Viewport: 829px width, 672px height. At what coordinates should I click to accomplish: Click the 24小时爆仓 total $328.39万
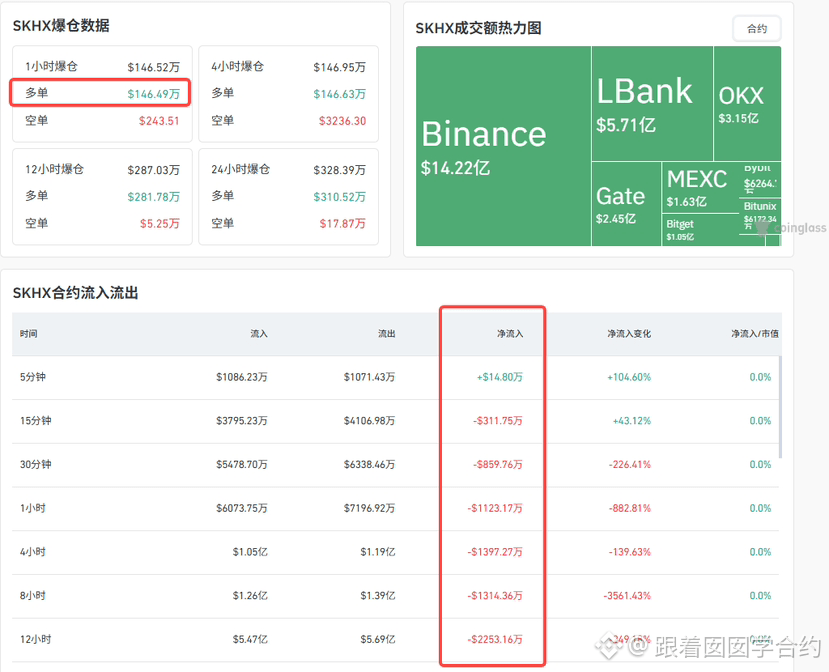pyautogui.click(x=339, y=170)
